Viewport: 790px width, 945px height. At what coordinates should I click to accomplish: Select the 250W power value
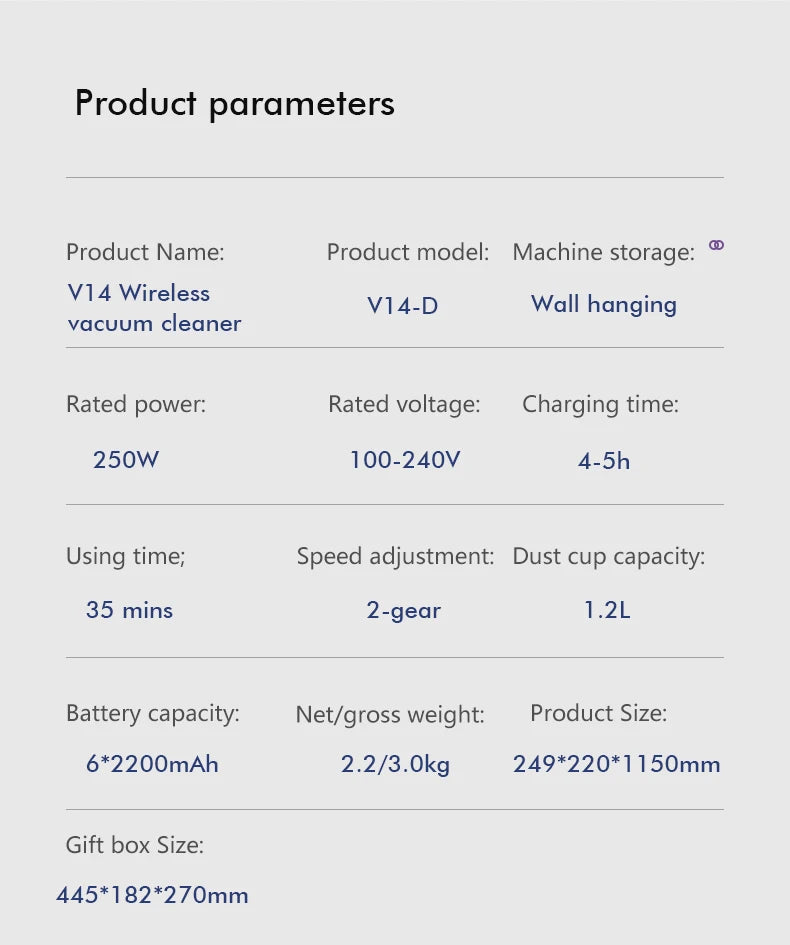point(126,460)
